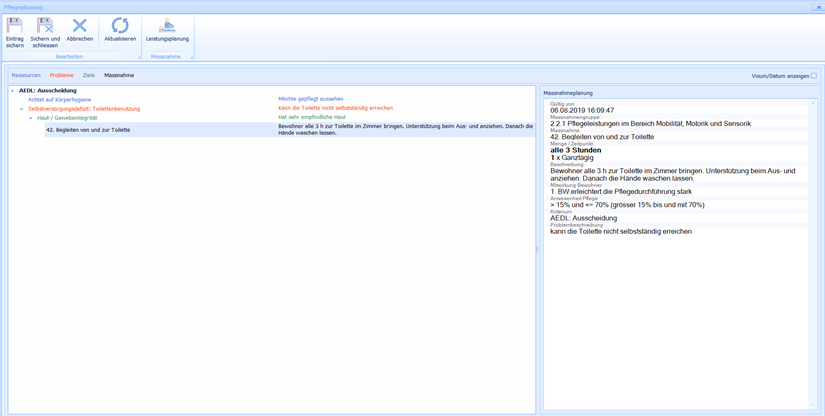This screenshot has width=825, height=416.
Task: Click Anwesenheit Pflege value > 15% und <= 70%
Action: click(627, 205)
